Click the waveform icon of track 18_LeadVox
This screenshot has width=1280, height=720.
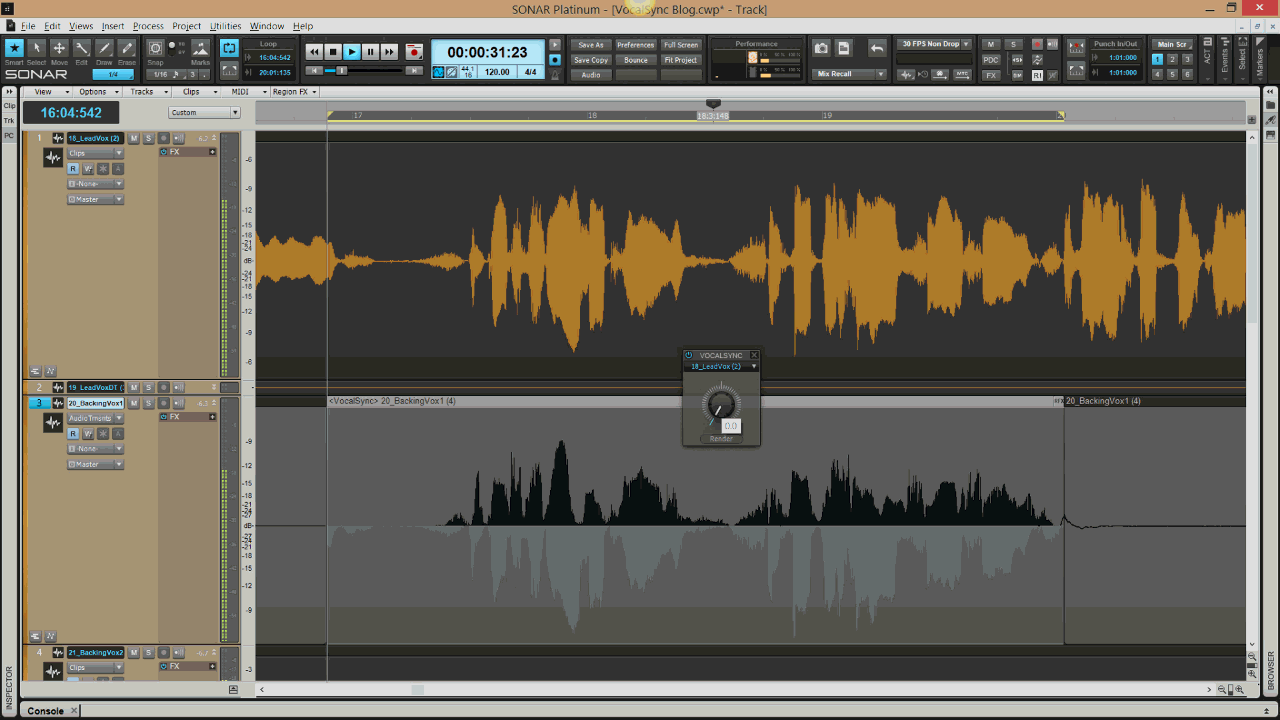[x=53, y=158]
